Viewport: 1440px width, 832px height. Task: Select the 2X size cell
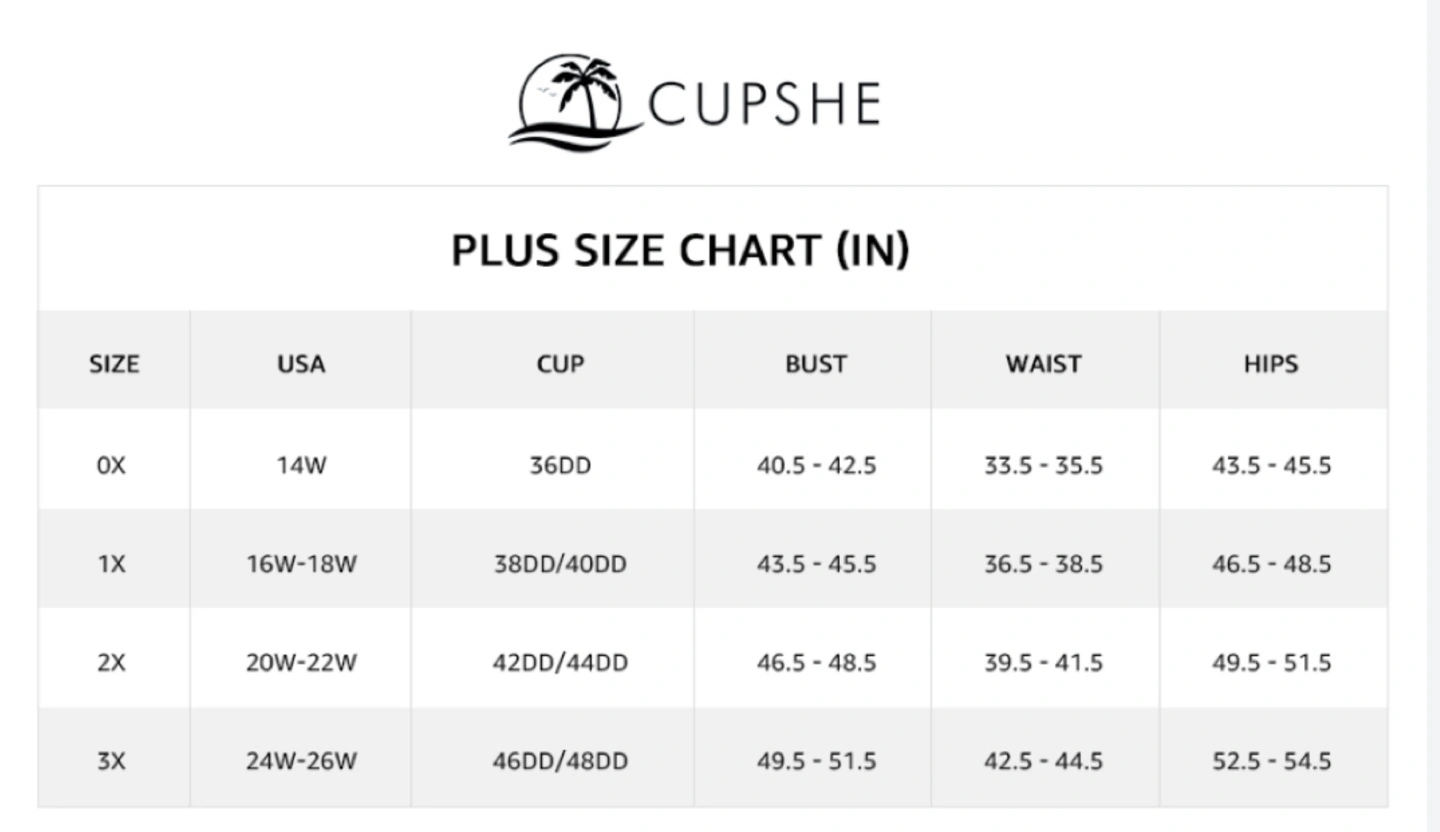click(x=113, y=663)
